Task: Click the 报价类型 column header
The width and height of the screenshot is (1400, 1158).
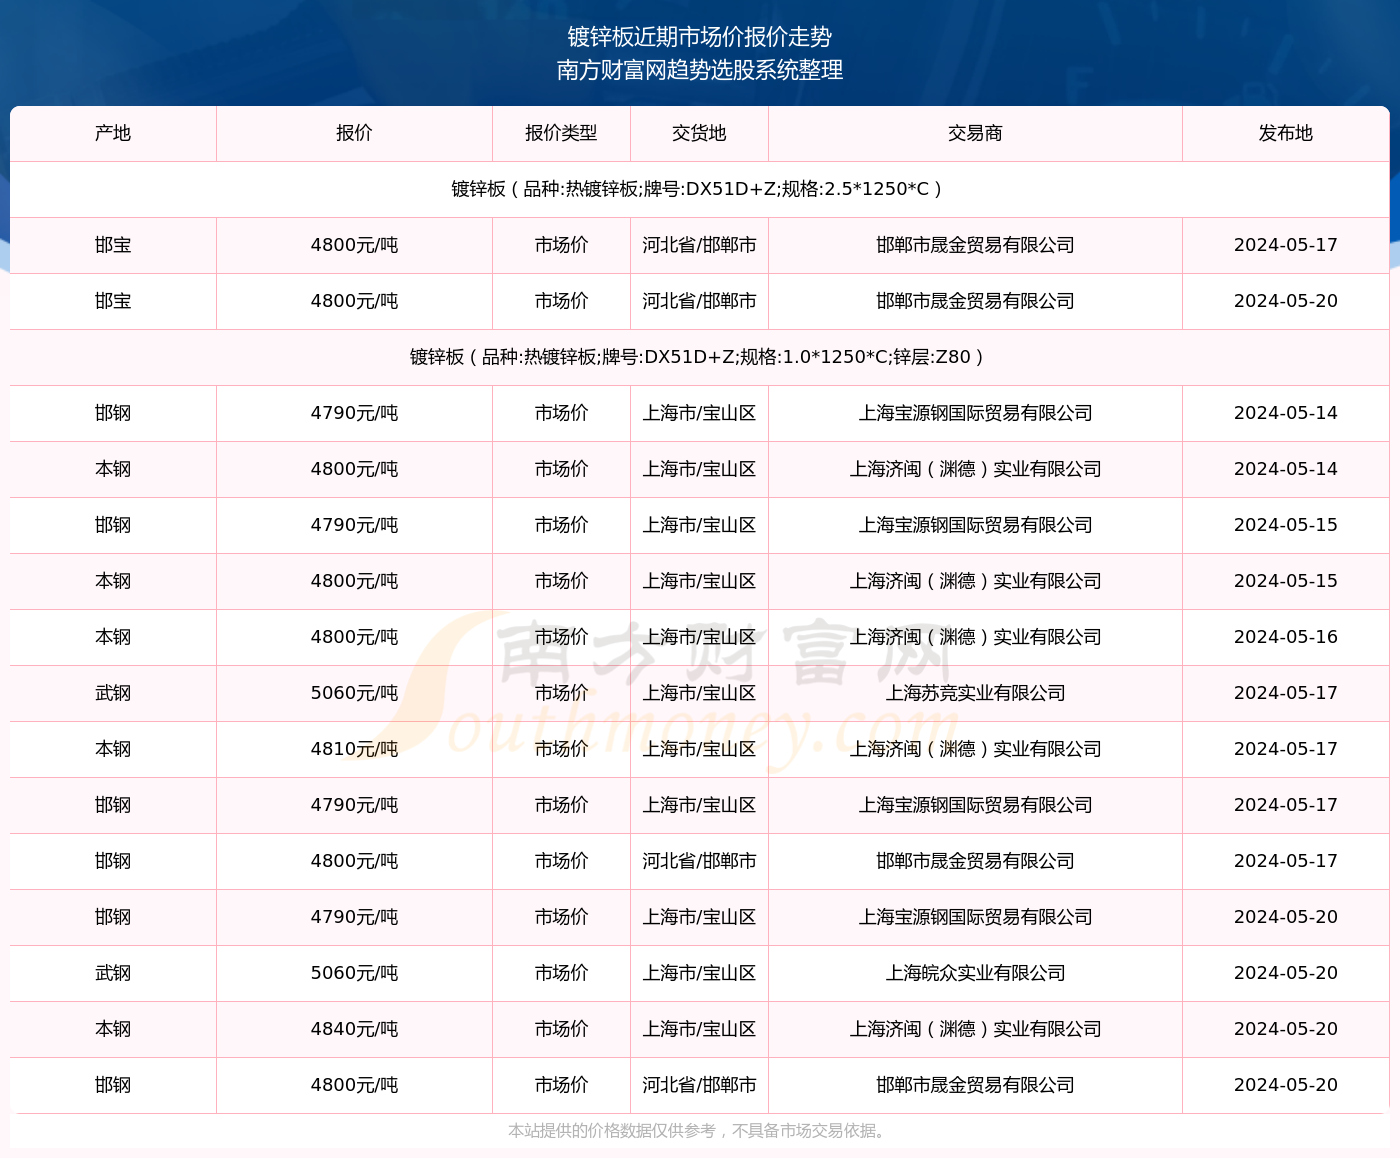Action: [x=561, y=133]
